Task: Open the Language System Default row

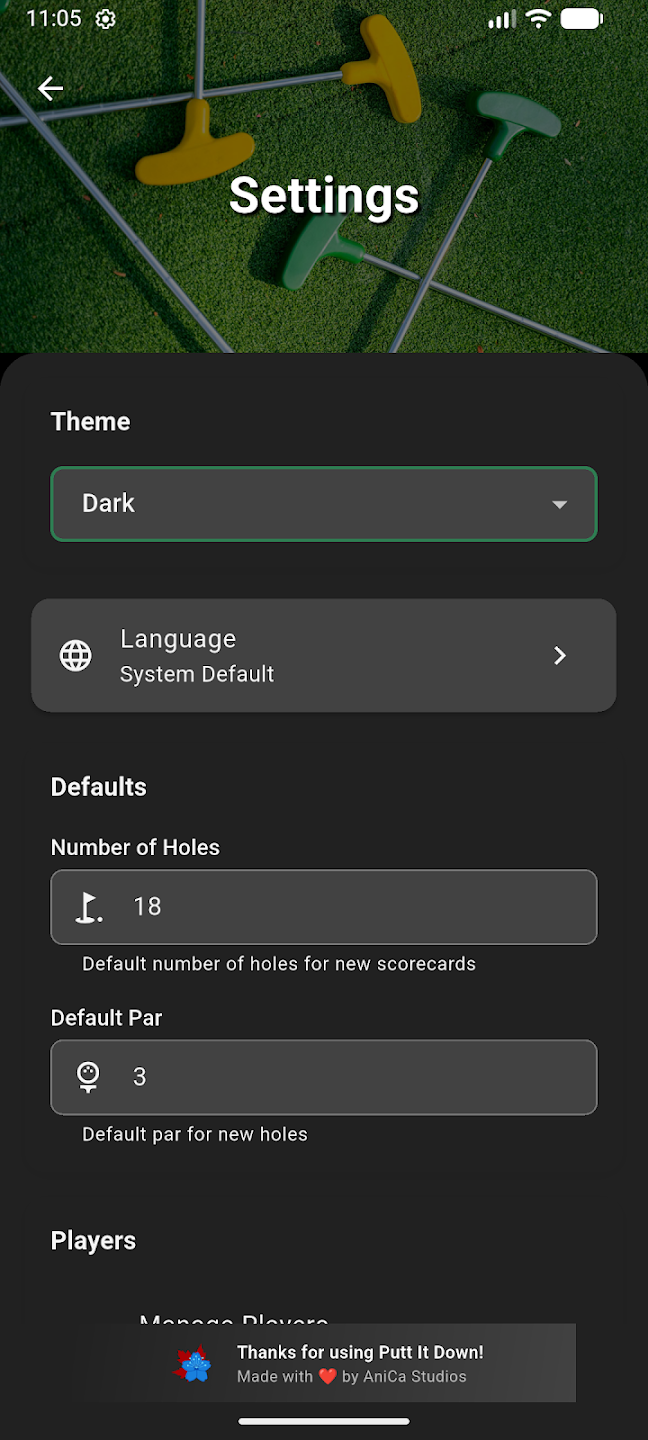Action: pos(300,656)
